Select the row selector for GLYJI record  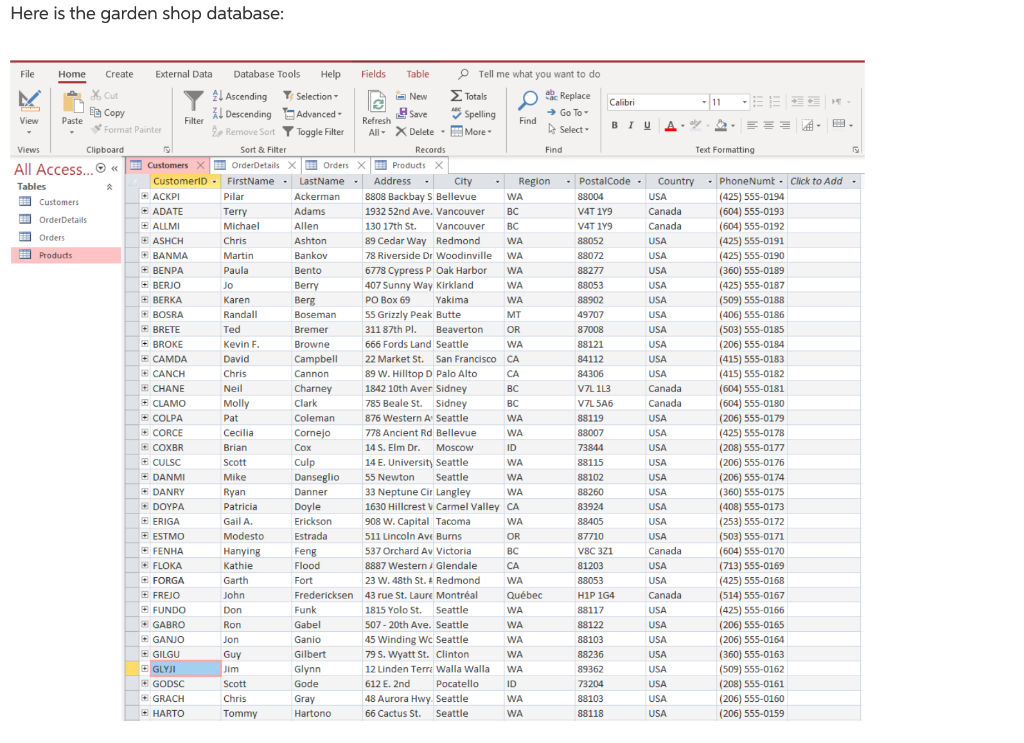pos(132,669)
